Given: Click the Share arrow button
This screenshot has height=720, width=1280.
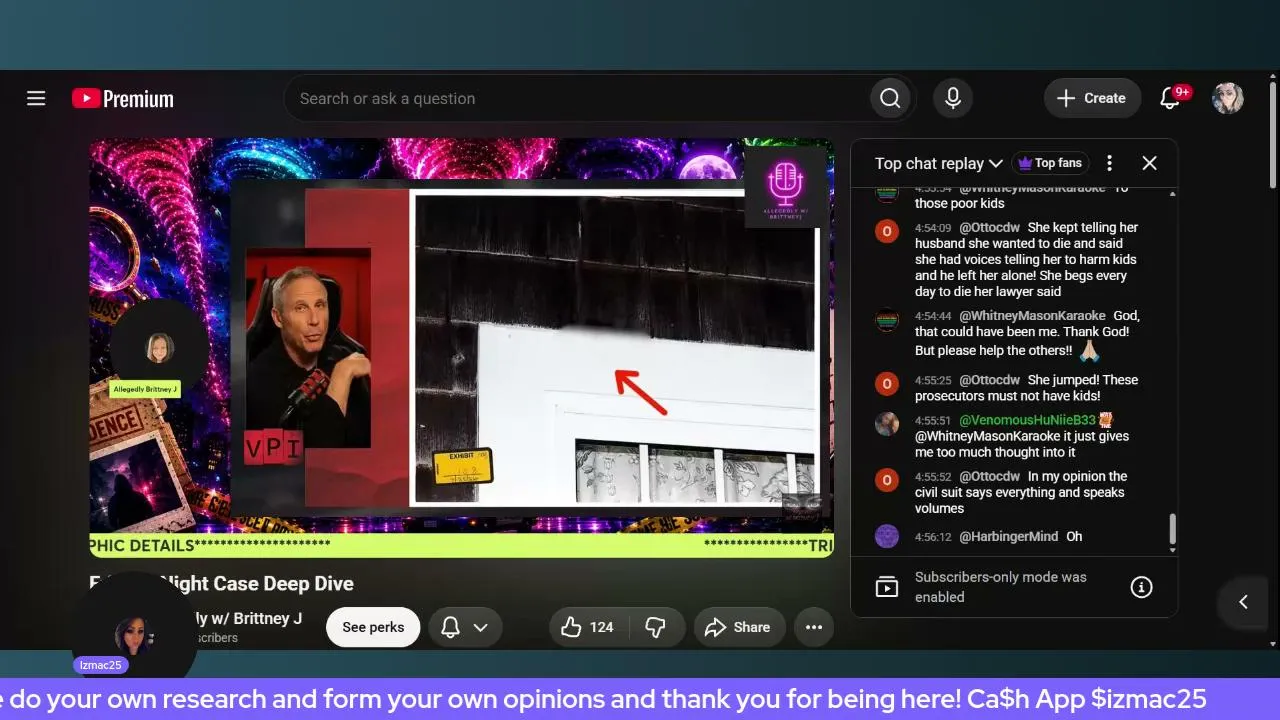Looking at the screenshot, I should click(737, 627).
